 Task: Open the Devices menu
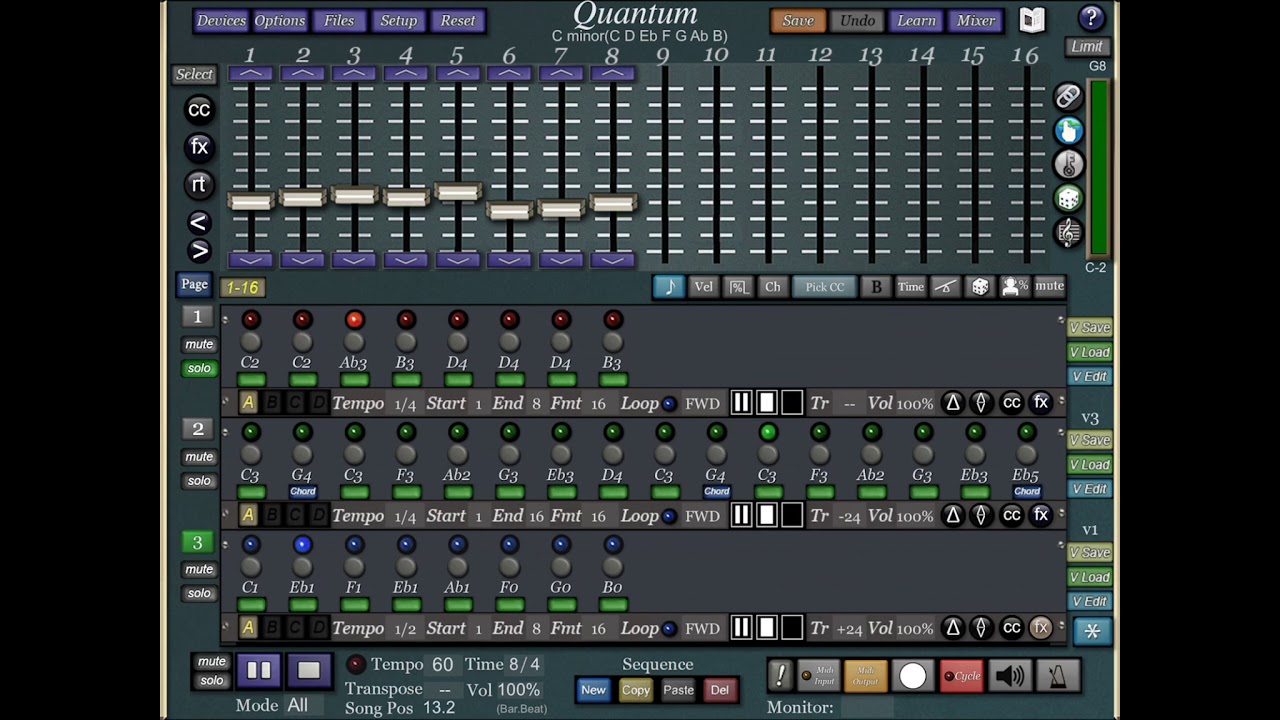point(221,20)
